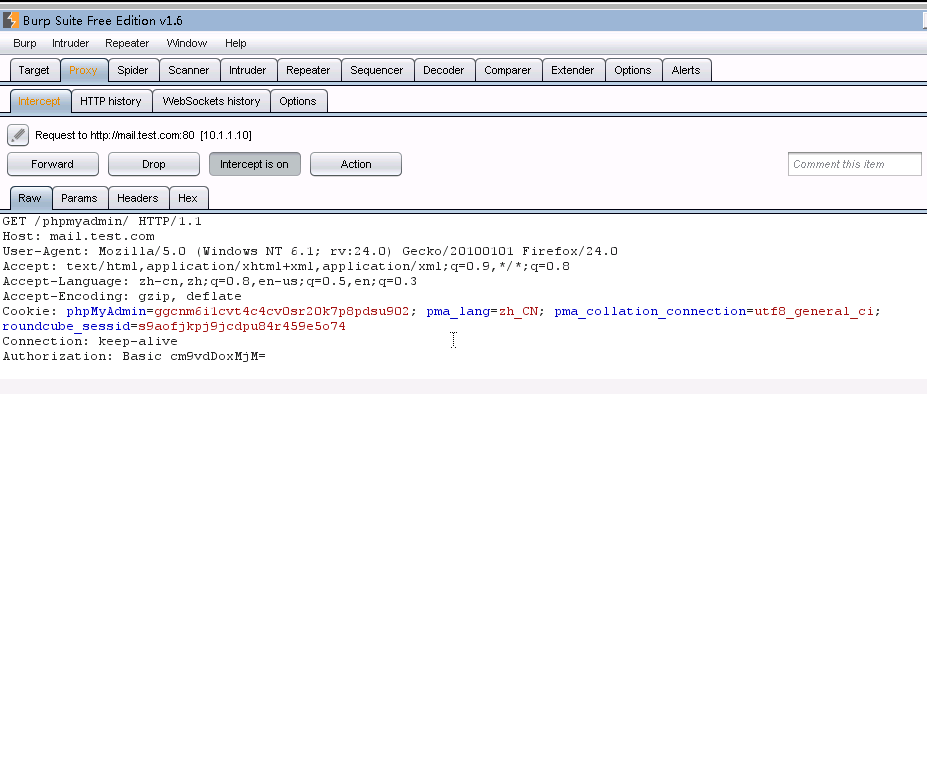
Task: Click the Comment this item field
Action: pyautogui.click(x=855, y=164)
